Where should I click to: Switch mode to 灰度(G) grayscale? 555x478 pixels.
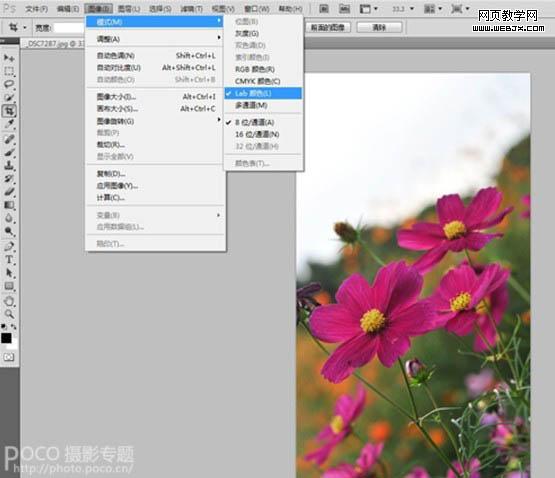(x=263, y=34)
